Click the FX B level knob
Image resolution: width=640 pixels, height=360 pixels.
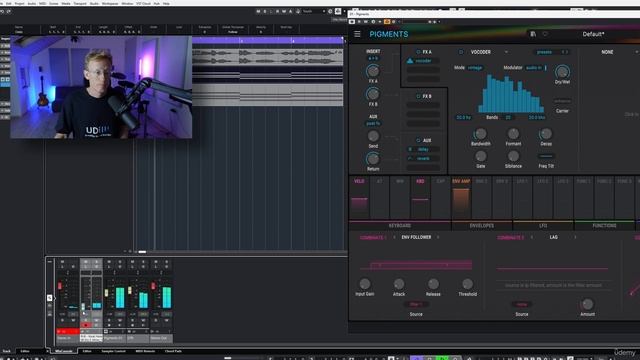373,94
